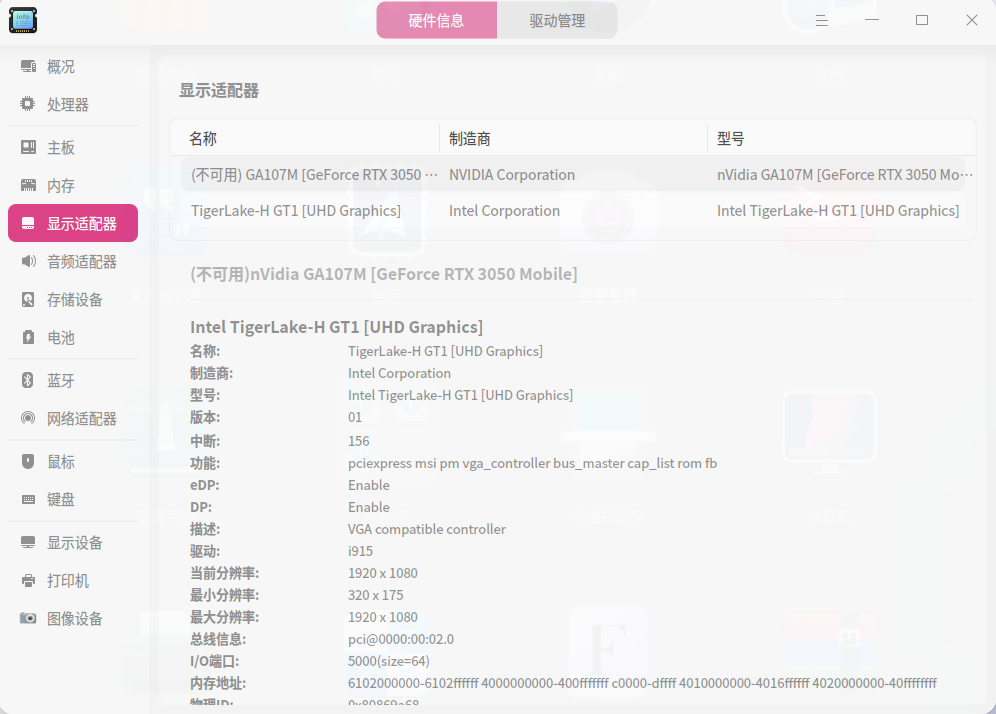Click the 图像设备 camera icon
The image size is (996, 714).
28,618
